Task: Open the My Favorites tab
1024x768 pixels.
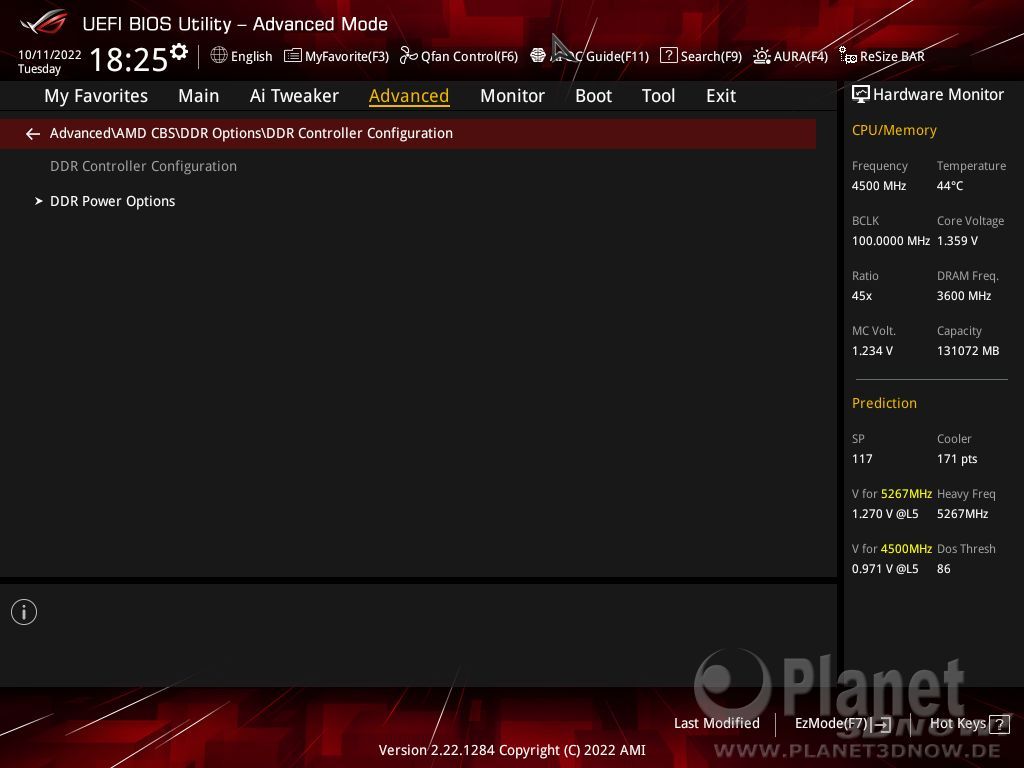Action: pyautogui.click(x=96, y=96)
